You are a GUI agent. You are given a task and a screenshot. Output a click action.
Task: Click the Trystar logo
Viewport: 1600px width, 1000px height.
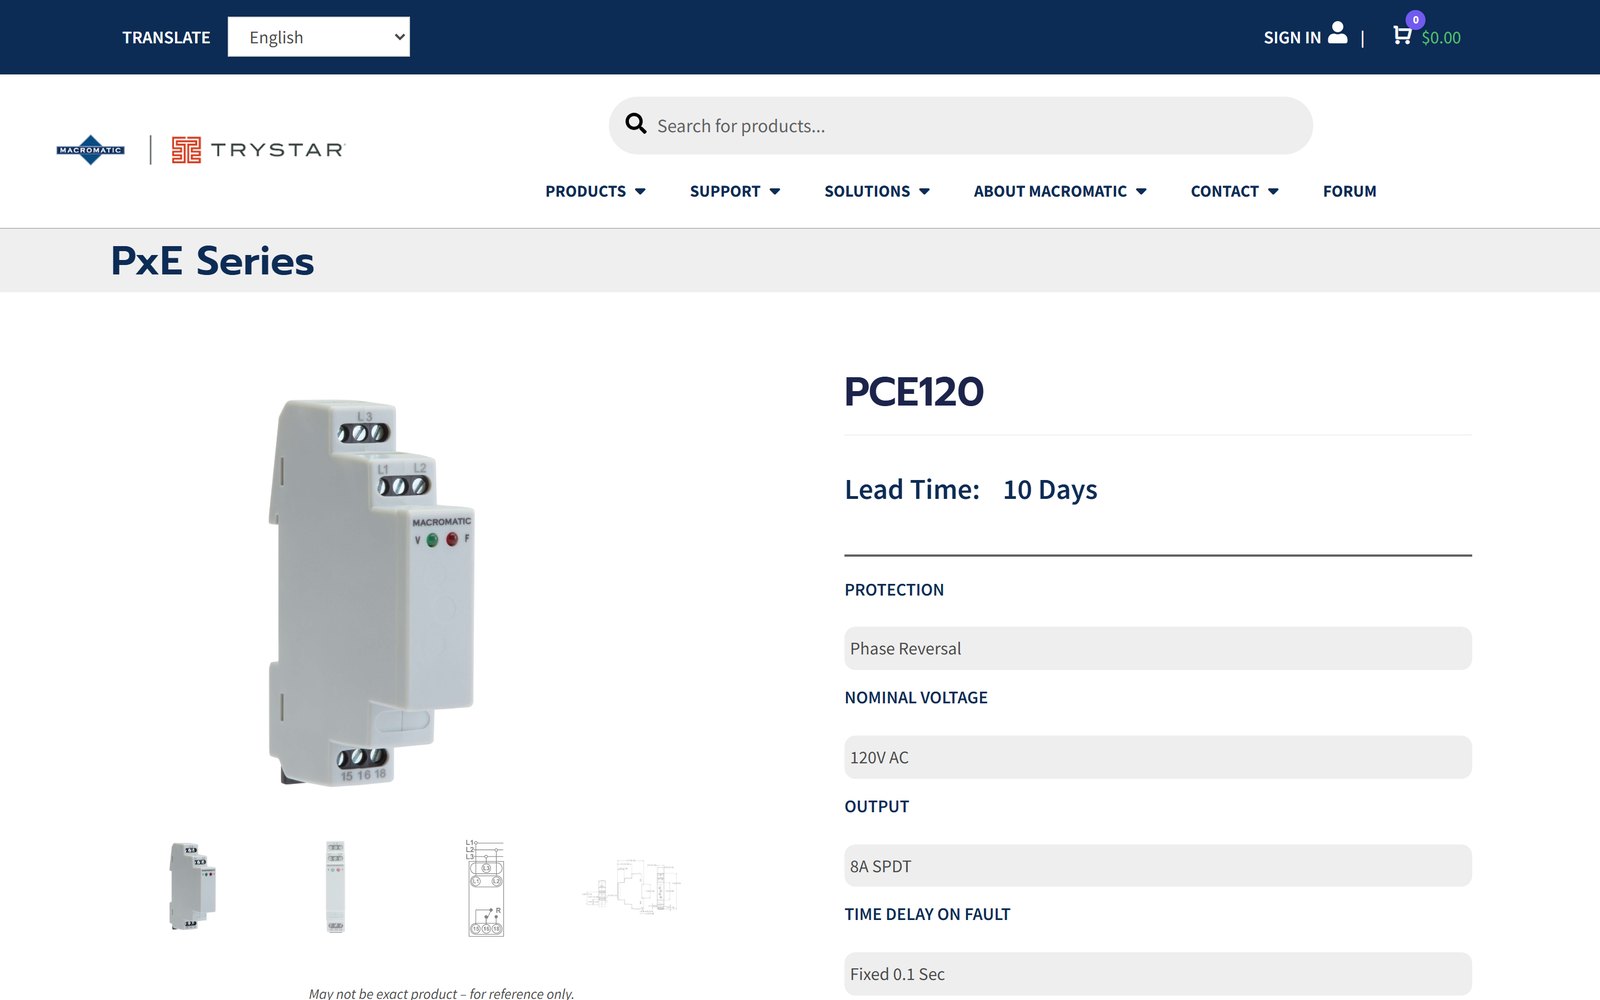coord(258,150)
